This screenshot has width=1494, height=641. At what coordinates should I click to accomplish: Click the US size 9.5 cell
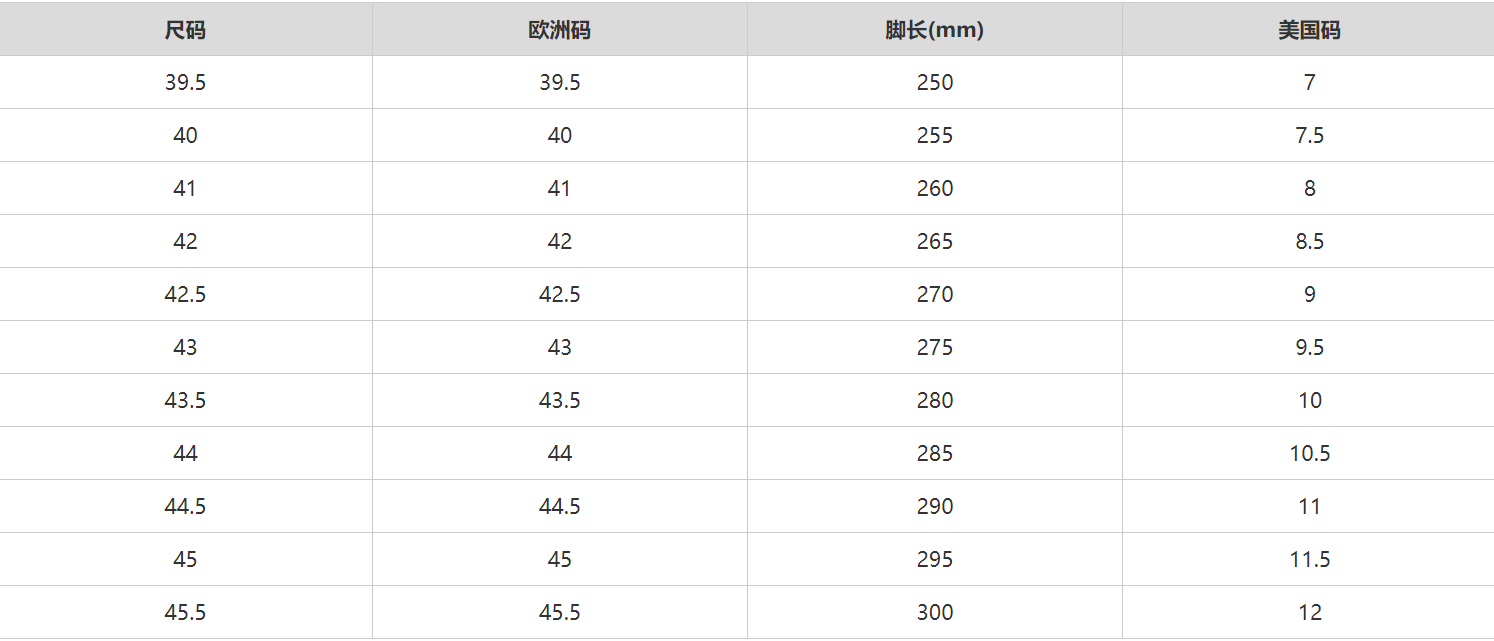tap(1309, 347)
